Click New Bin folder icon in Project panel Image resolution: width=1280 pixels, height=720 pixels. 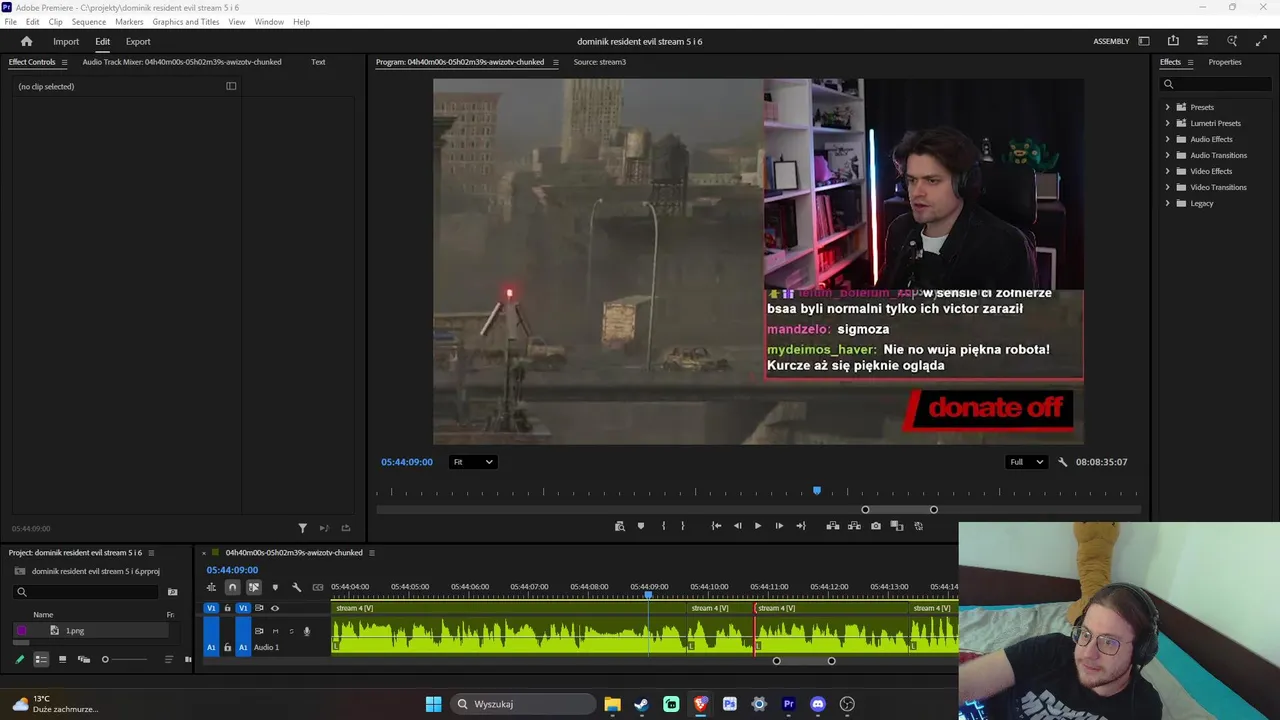[172, 592]
